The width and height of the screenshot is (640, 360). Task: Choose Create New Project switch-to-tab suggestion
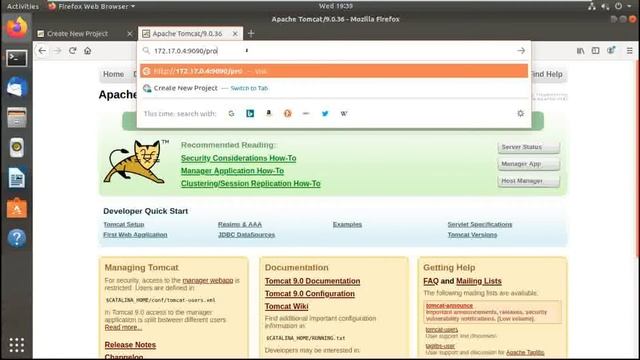click(334, 88)
